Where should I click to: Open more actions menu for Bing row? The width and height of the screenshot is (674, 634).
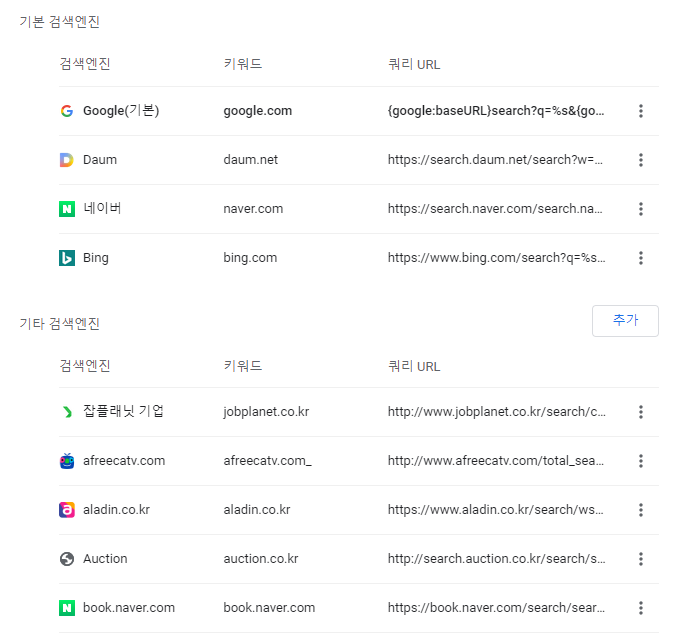click(640, 258)
